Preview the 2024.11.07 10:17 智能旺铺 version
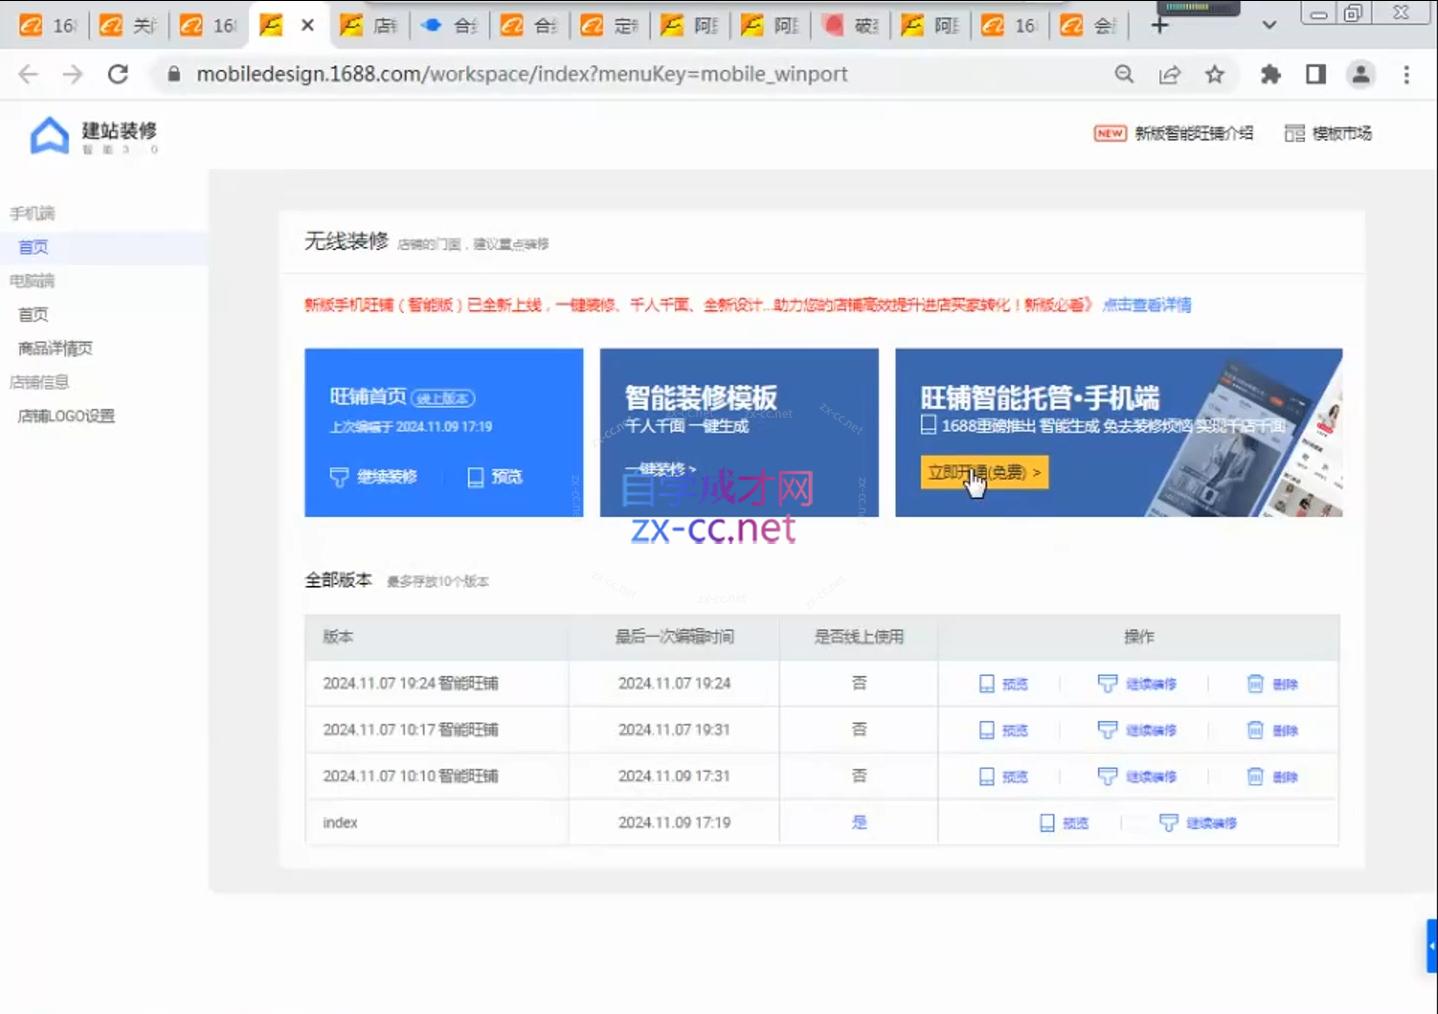The image size is (1438, 1014). 1003,730
